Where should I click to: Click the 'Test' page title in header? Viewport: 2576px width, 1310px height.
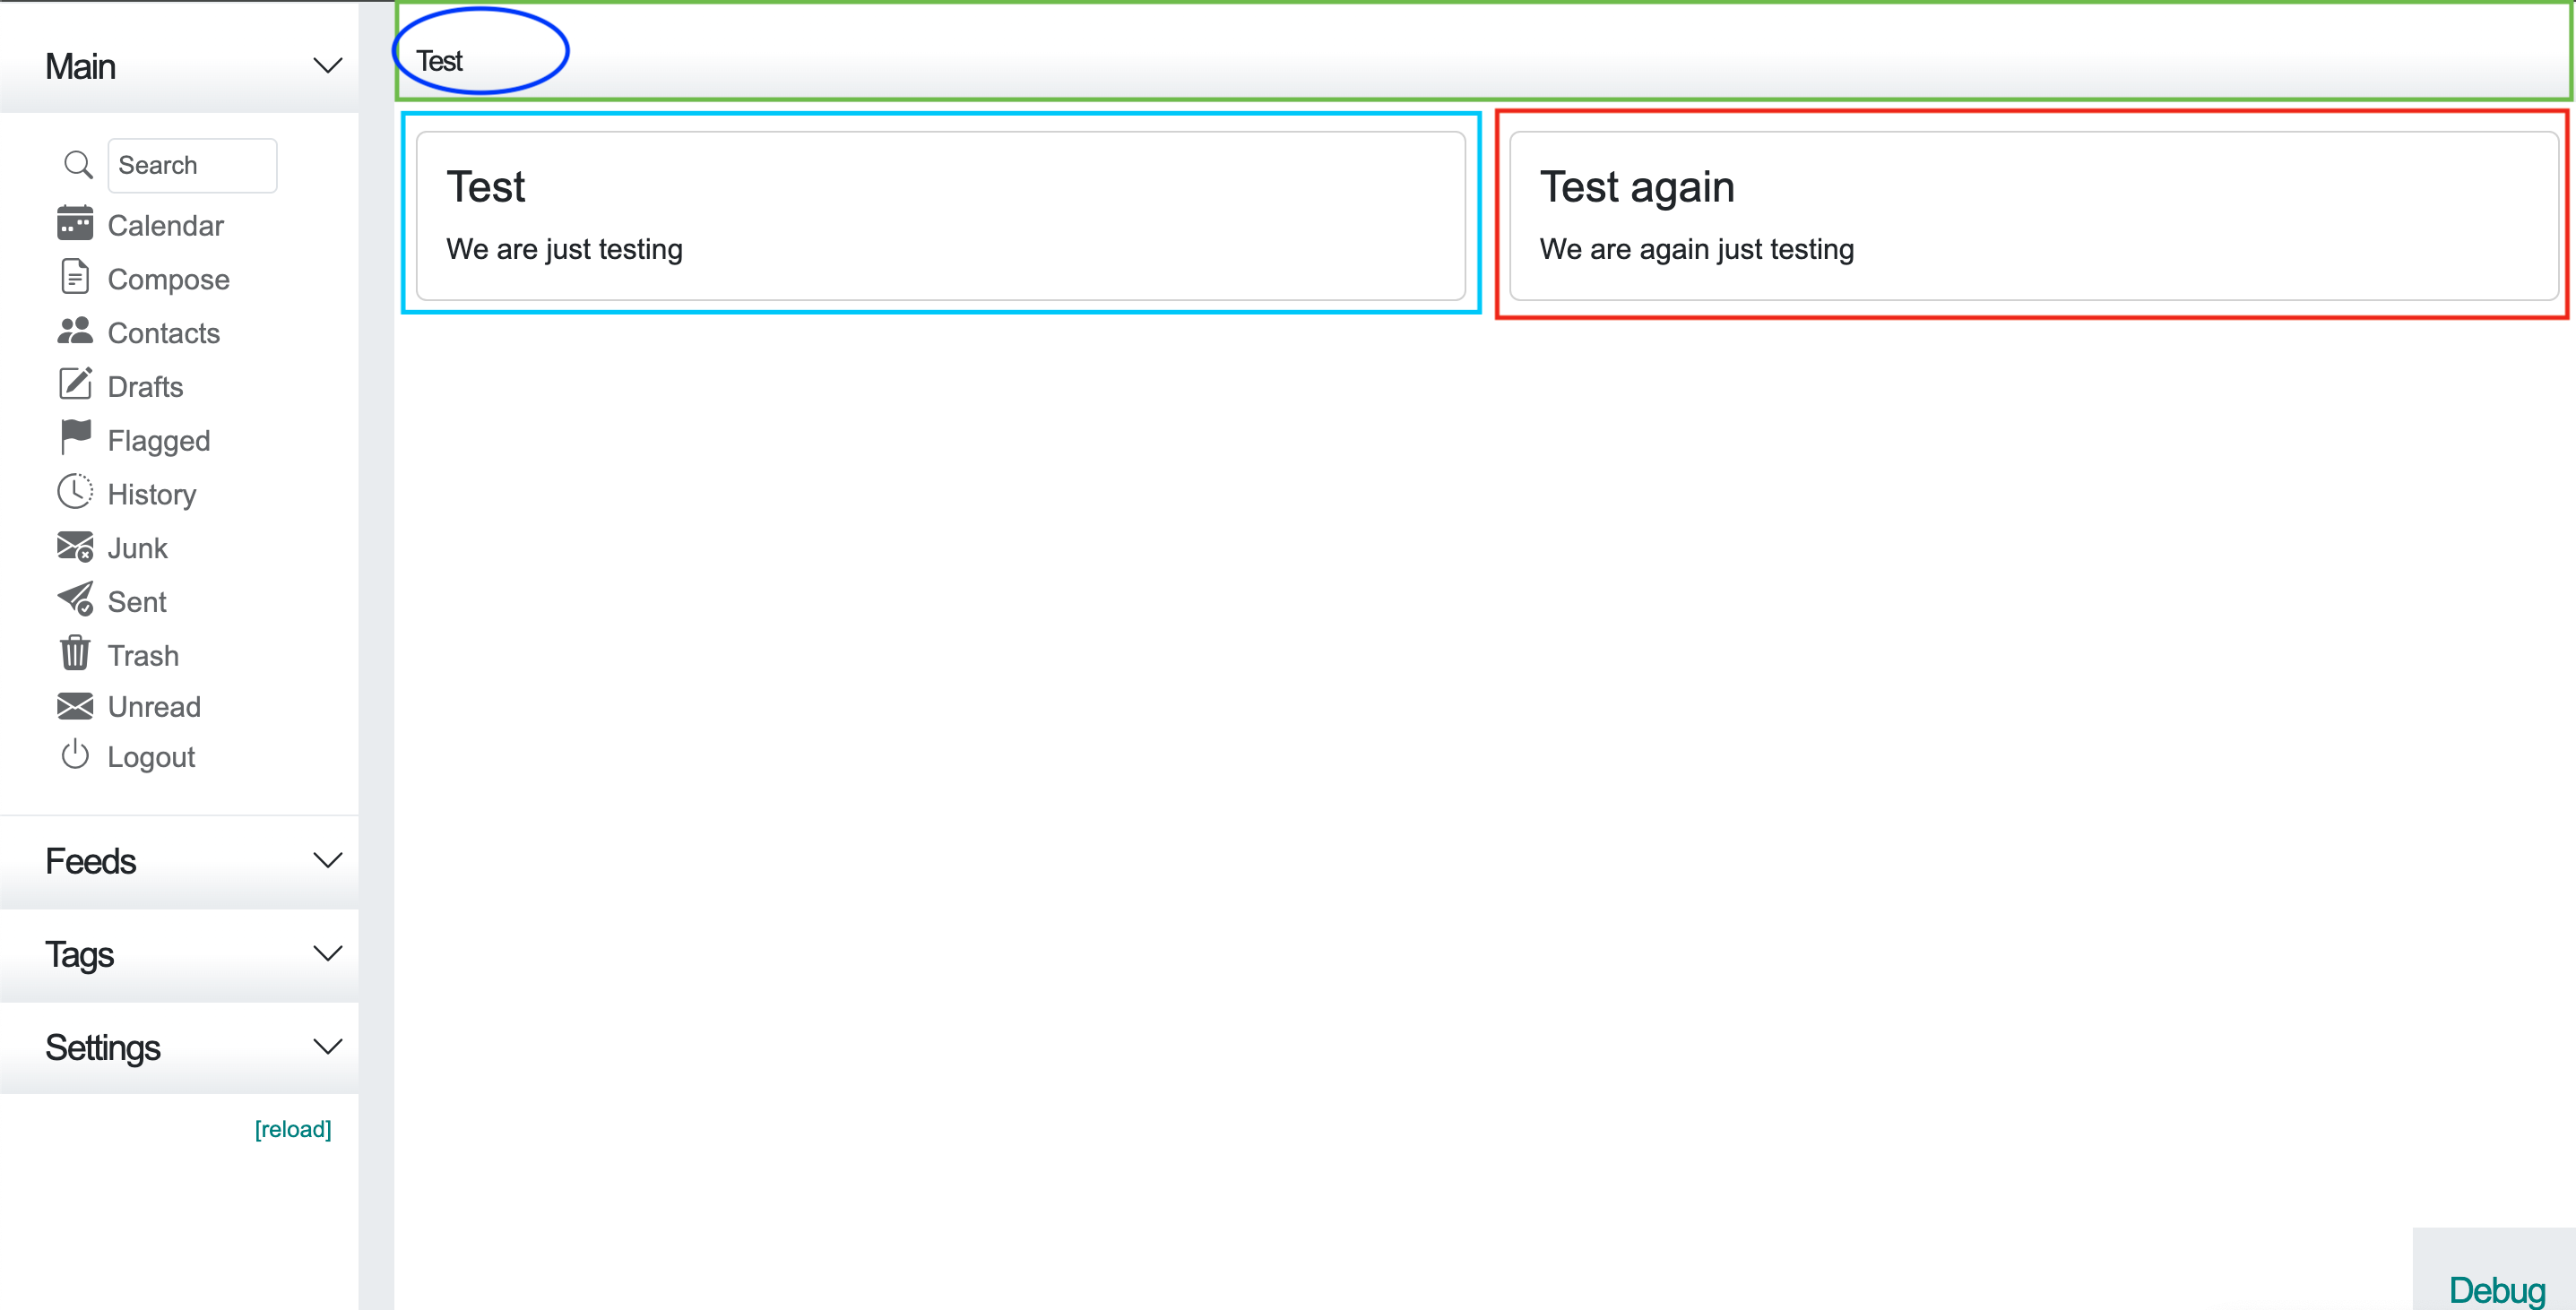439,61
